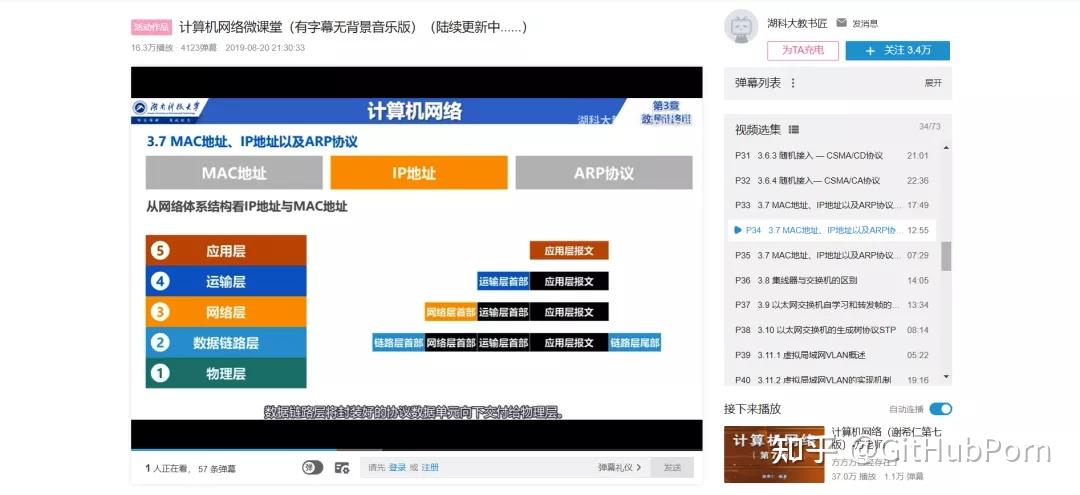Open recommended video title 计算机网络（谢希仁第七版）
The image size is (1080, 495).
(886, 437)
